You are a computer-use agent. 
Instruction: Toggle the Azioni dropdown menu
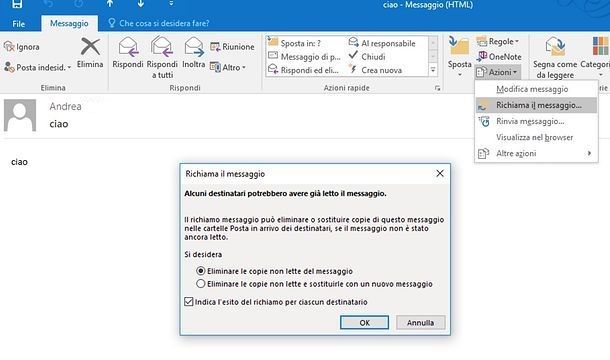point(498,72)
